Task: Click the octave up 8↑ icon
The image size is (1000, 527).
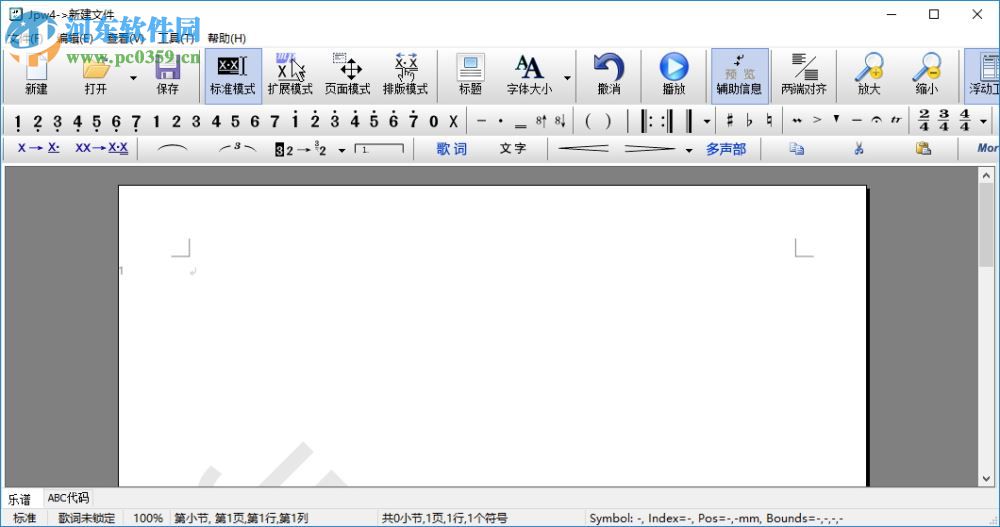Action: (x=540, y=121)
